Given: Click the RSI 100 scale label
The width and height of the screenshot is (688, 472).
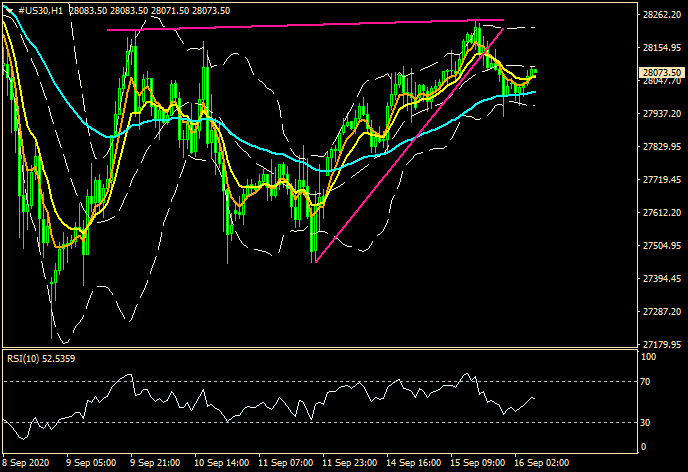Looking at the screenshot, I should click(649, 357).
